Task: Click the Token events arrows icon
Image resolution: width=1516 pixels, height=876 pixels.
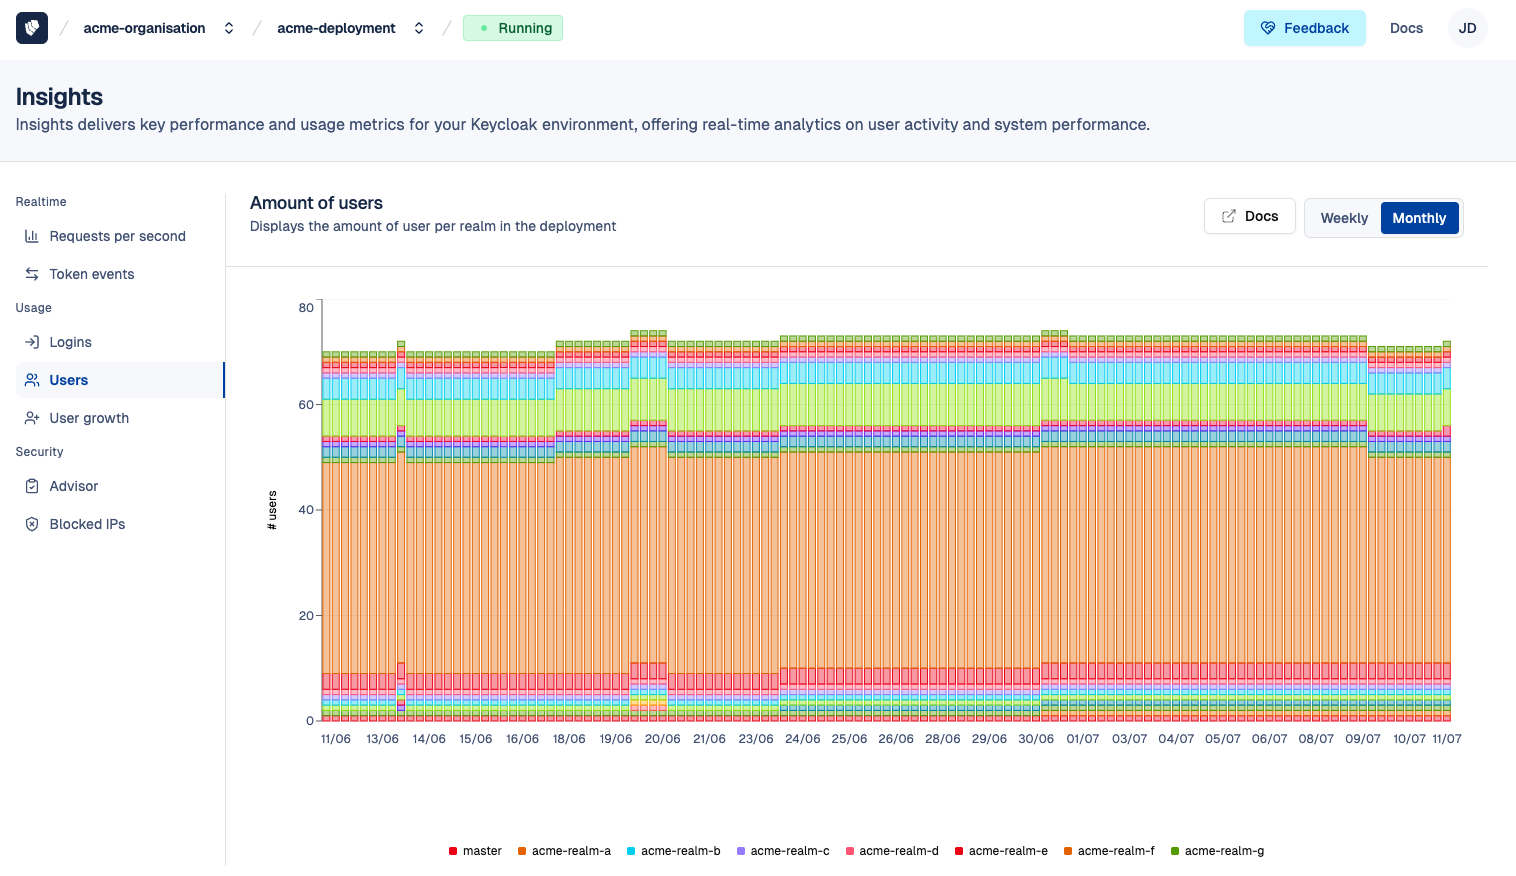Action: pyautogui.click(x=32, y=274)
